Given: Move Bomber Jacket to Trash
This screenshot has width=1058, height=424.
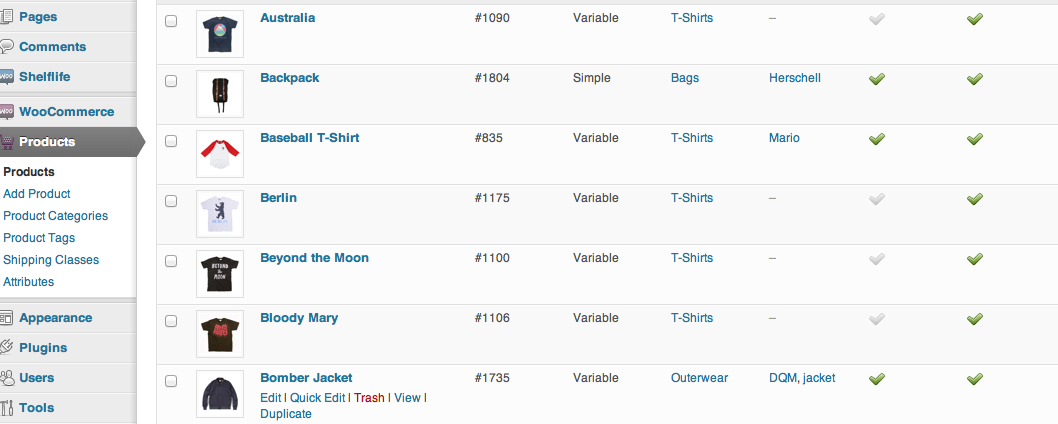Looking at the screenshot, I should 369,398.
